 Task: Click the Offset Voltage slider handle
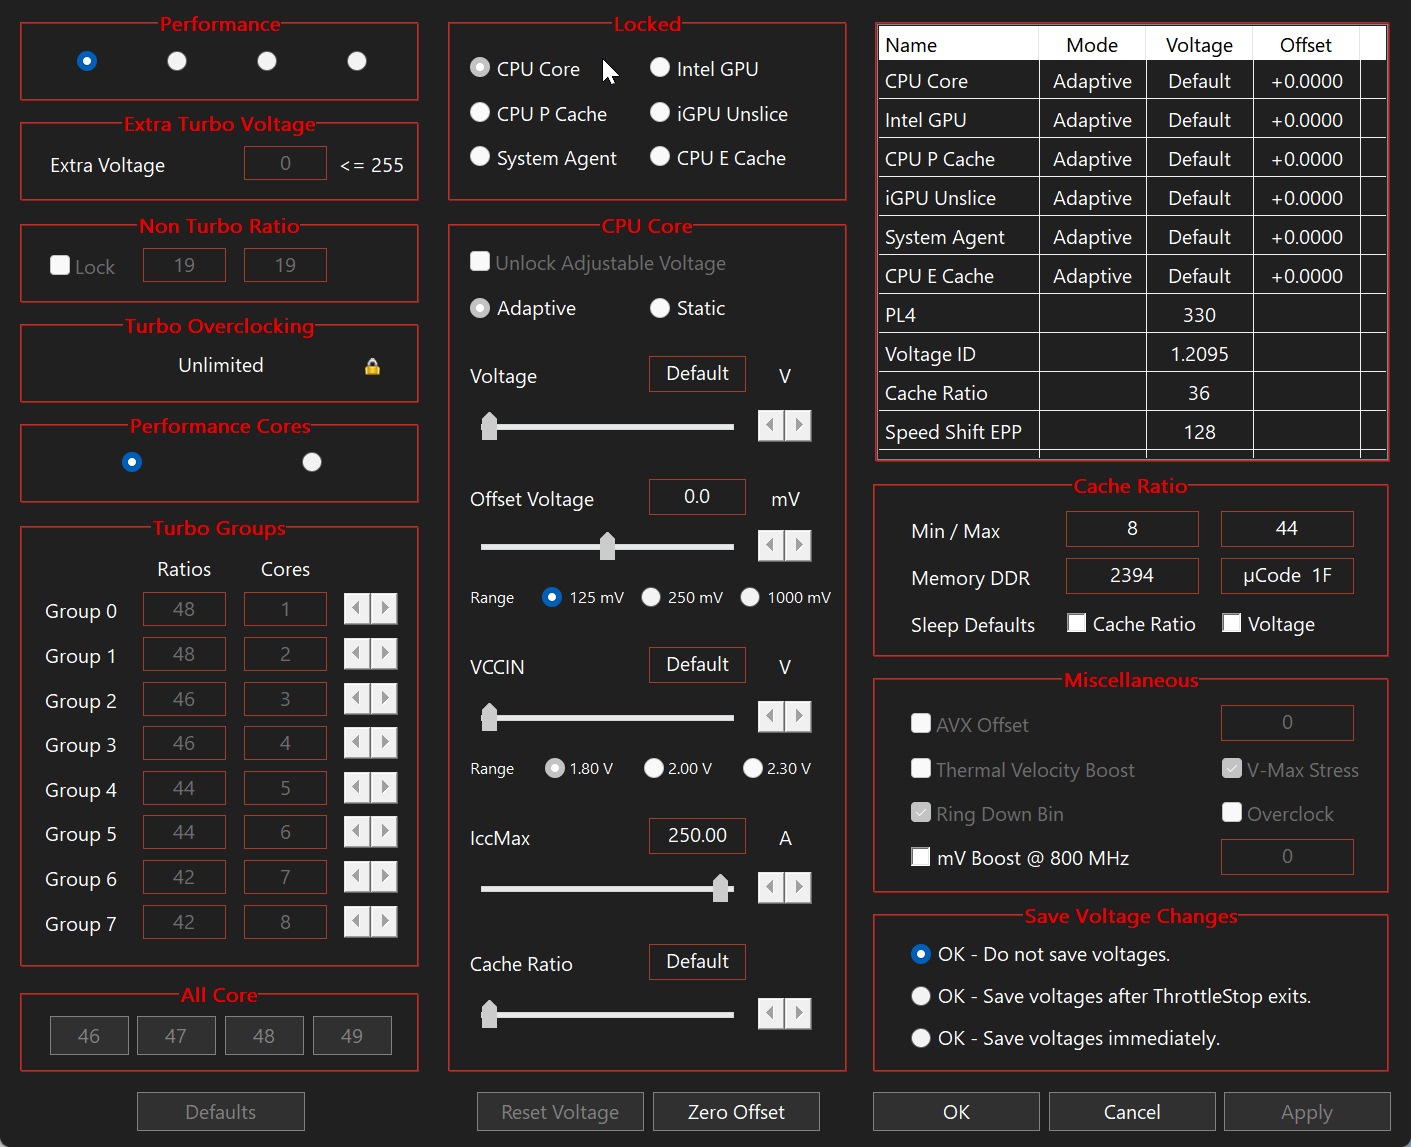(x=607, y=546)
